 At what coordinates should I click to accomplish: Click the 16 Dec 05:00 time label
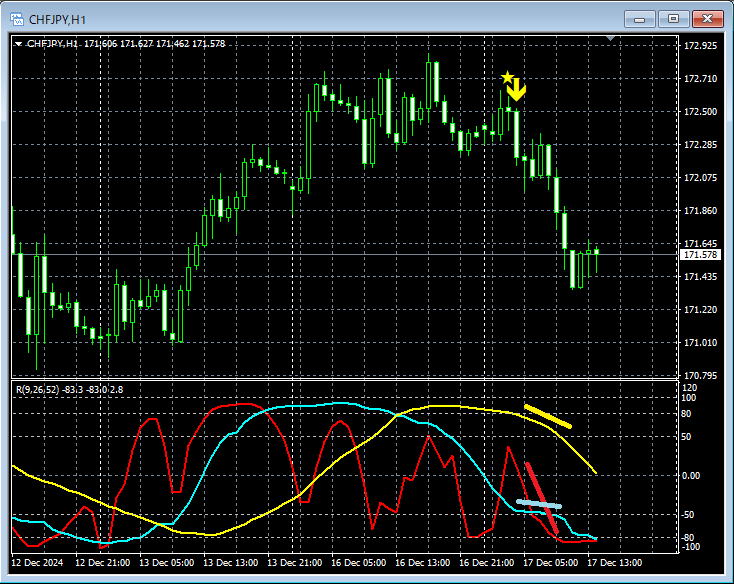(x=359, y=562)
